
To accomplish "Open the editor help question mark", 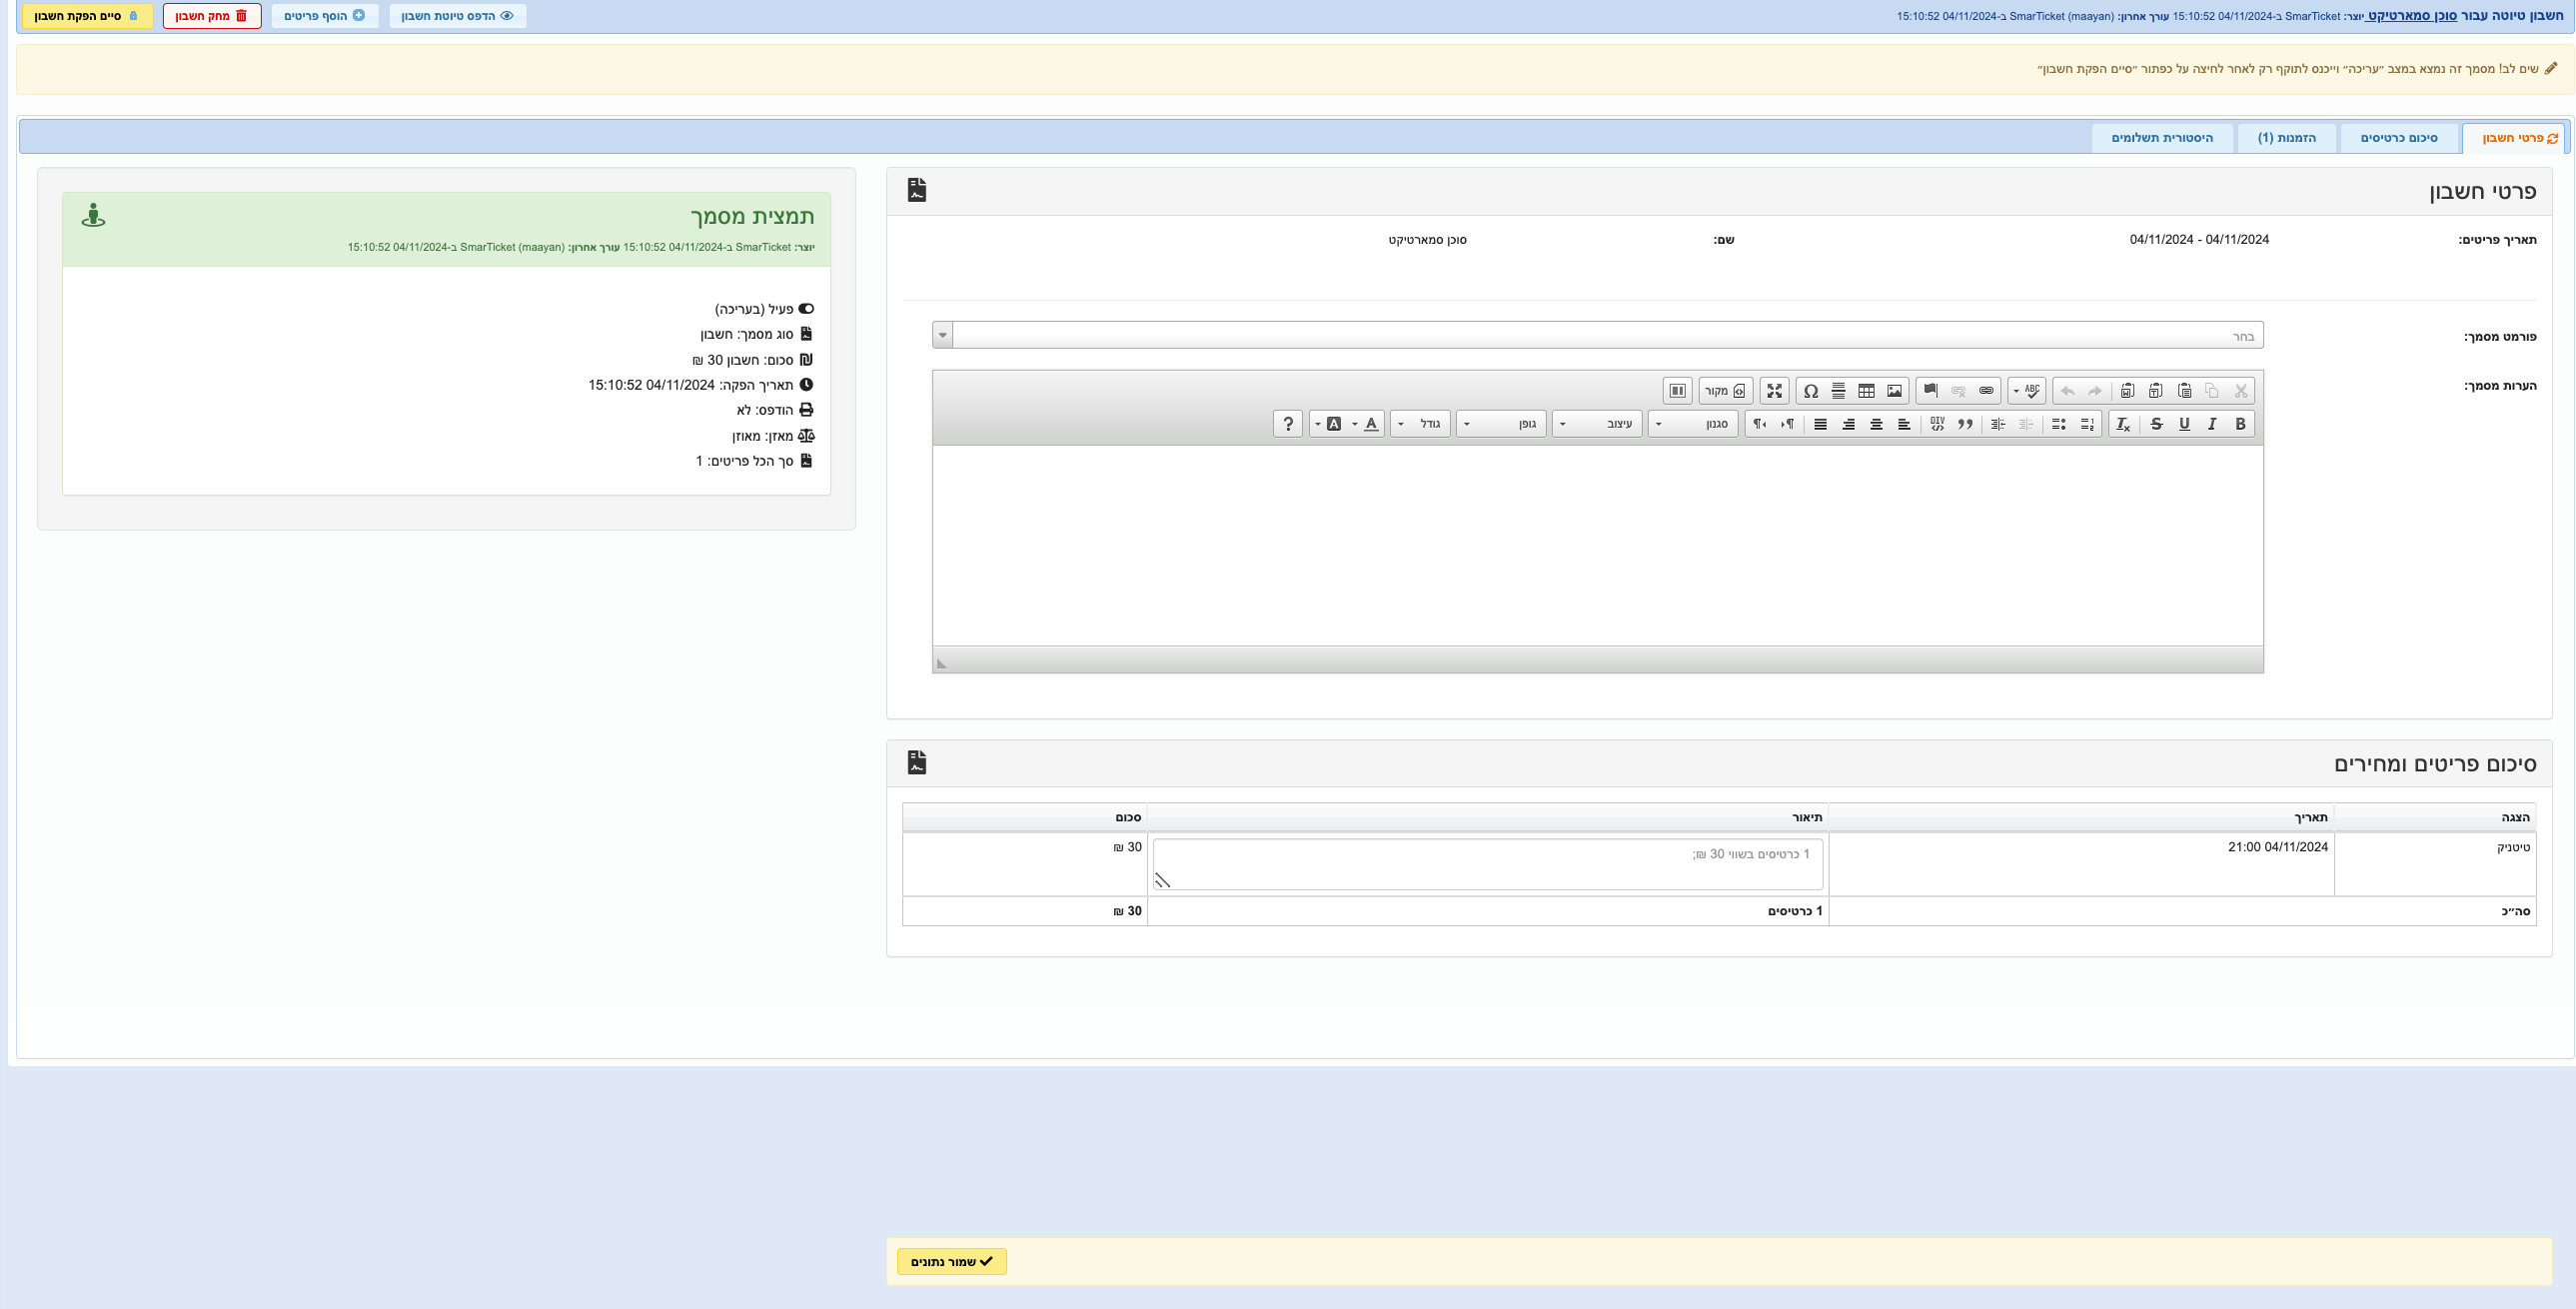I will [1288, 424].
